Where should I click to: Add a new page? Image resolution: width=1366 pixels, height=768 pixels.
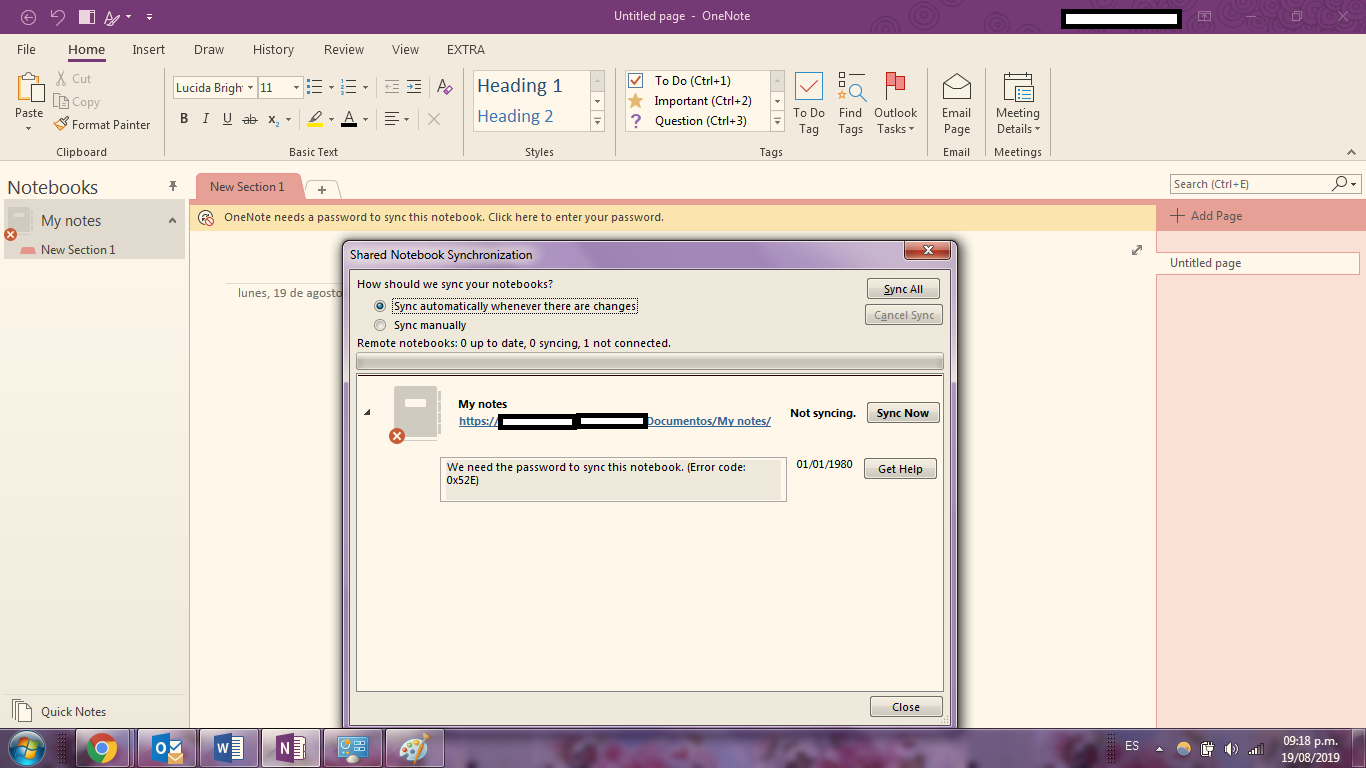click(1207, 216)
